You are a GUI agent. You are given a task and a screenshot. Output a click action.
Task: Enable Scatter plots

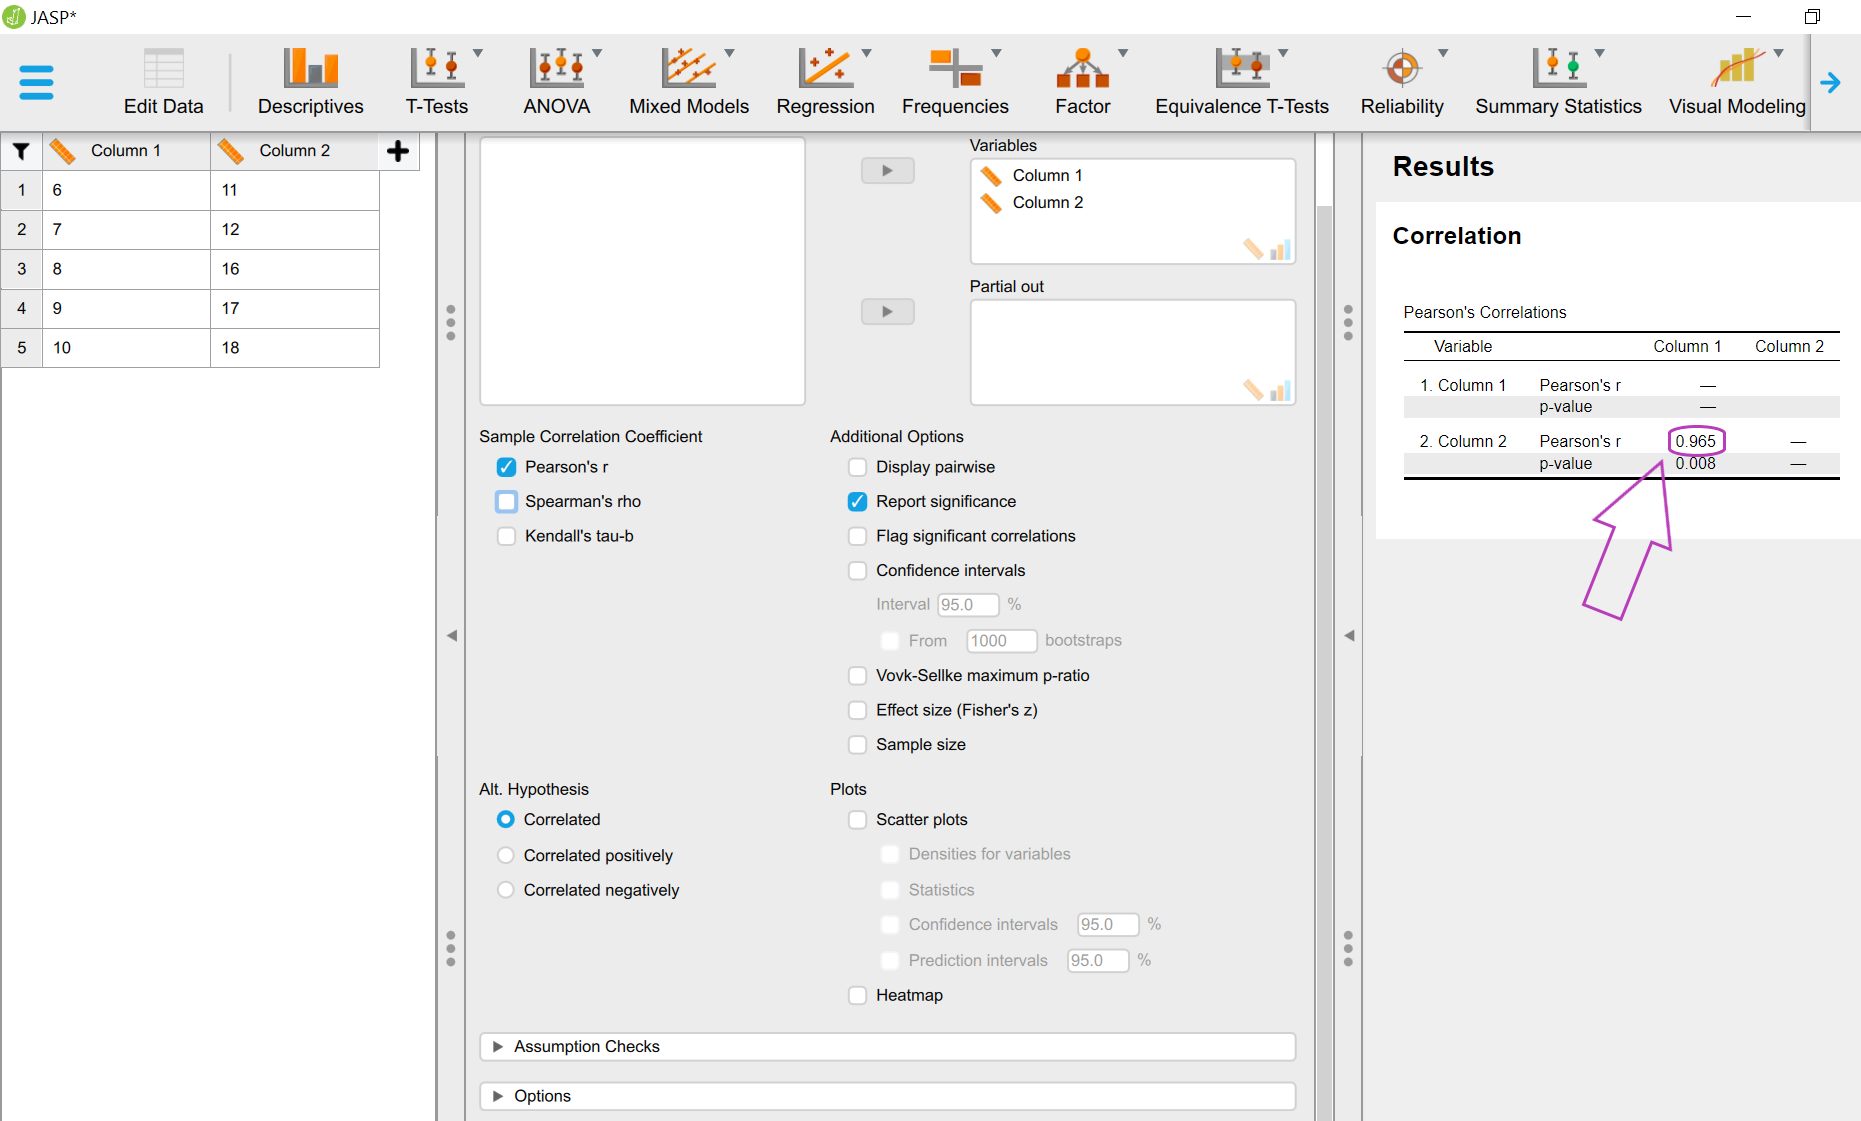point(857,820)
